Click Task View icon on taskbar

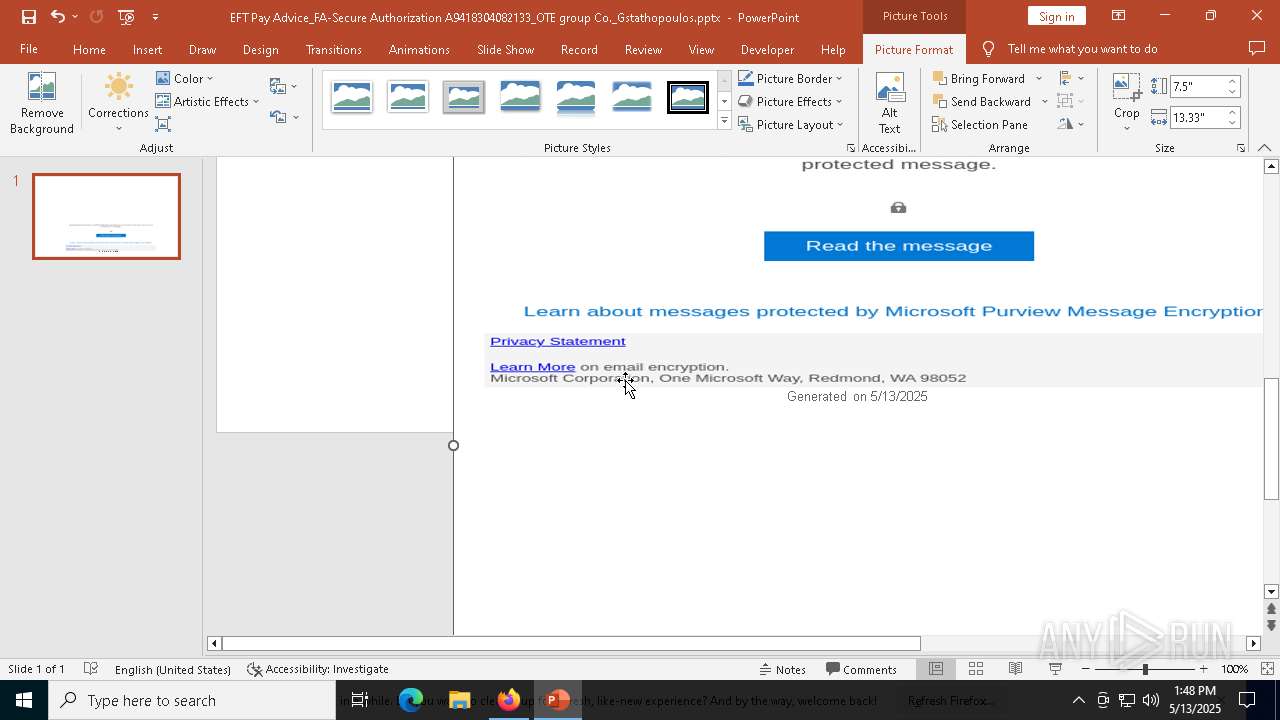360,700
